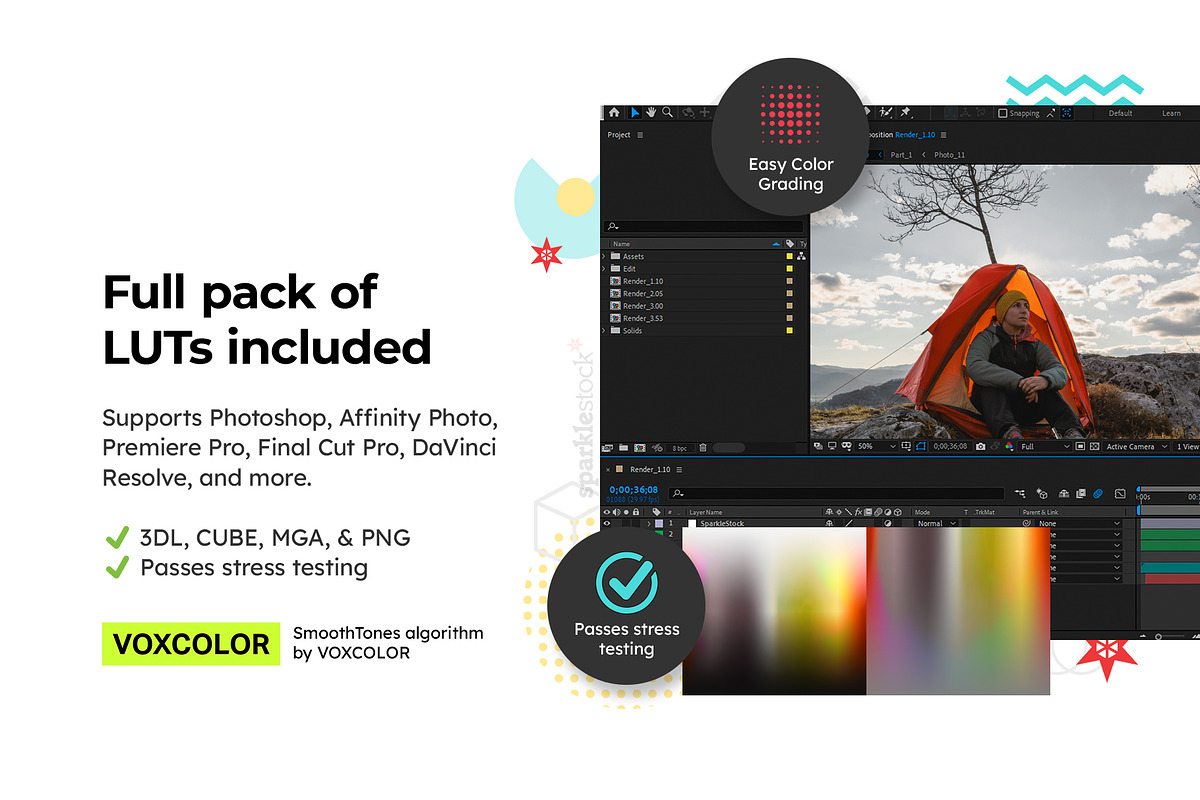1200x800 pixels.
Task: Hide the SparkleStock layer with its eye toggle
Action: pos(607,523)
